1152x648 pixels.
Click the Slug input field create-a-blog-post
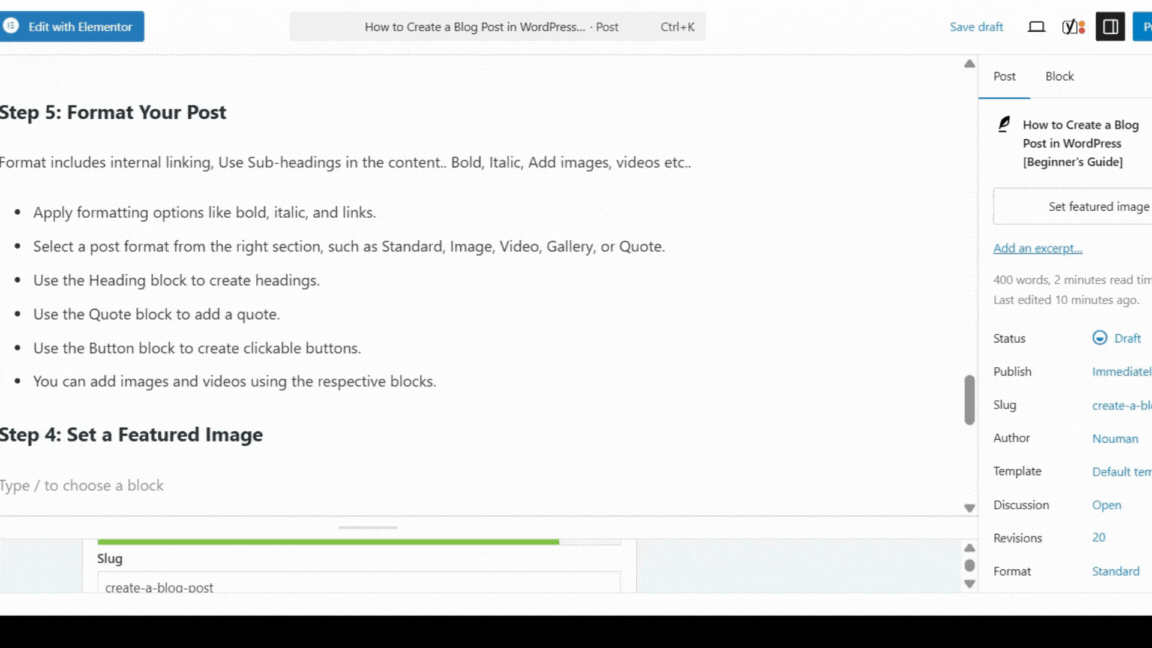[359, 583]
